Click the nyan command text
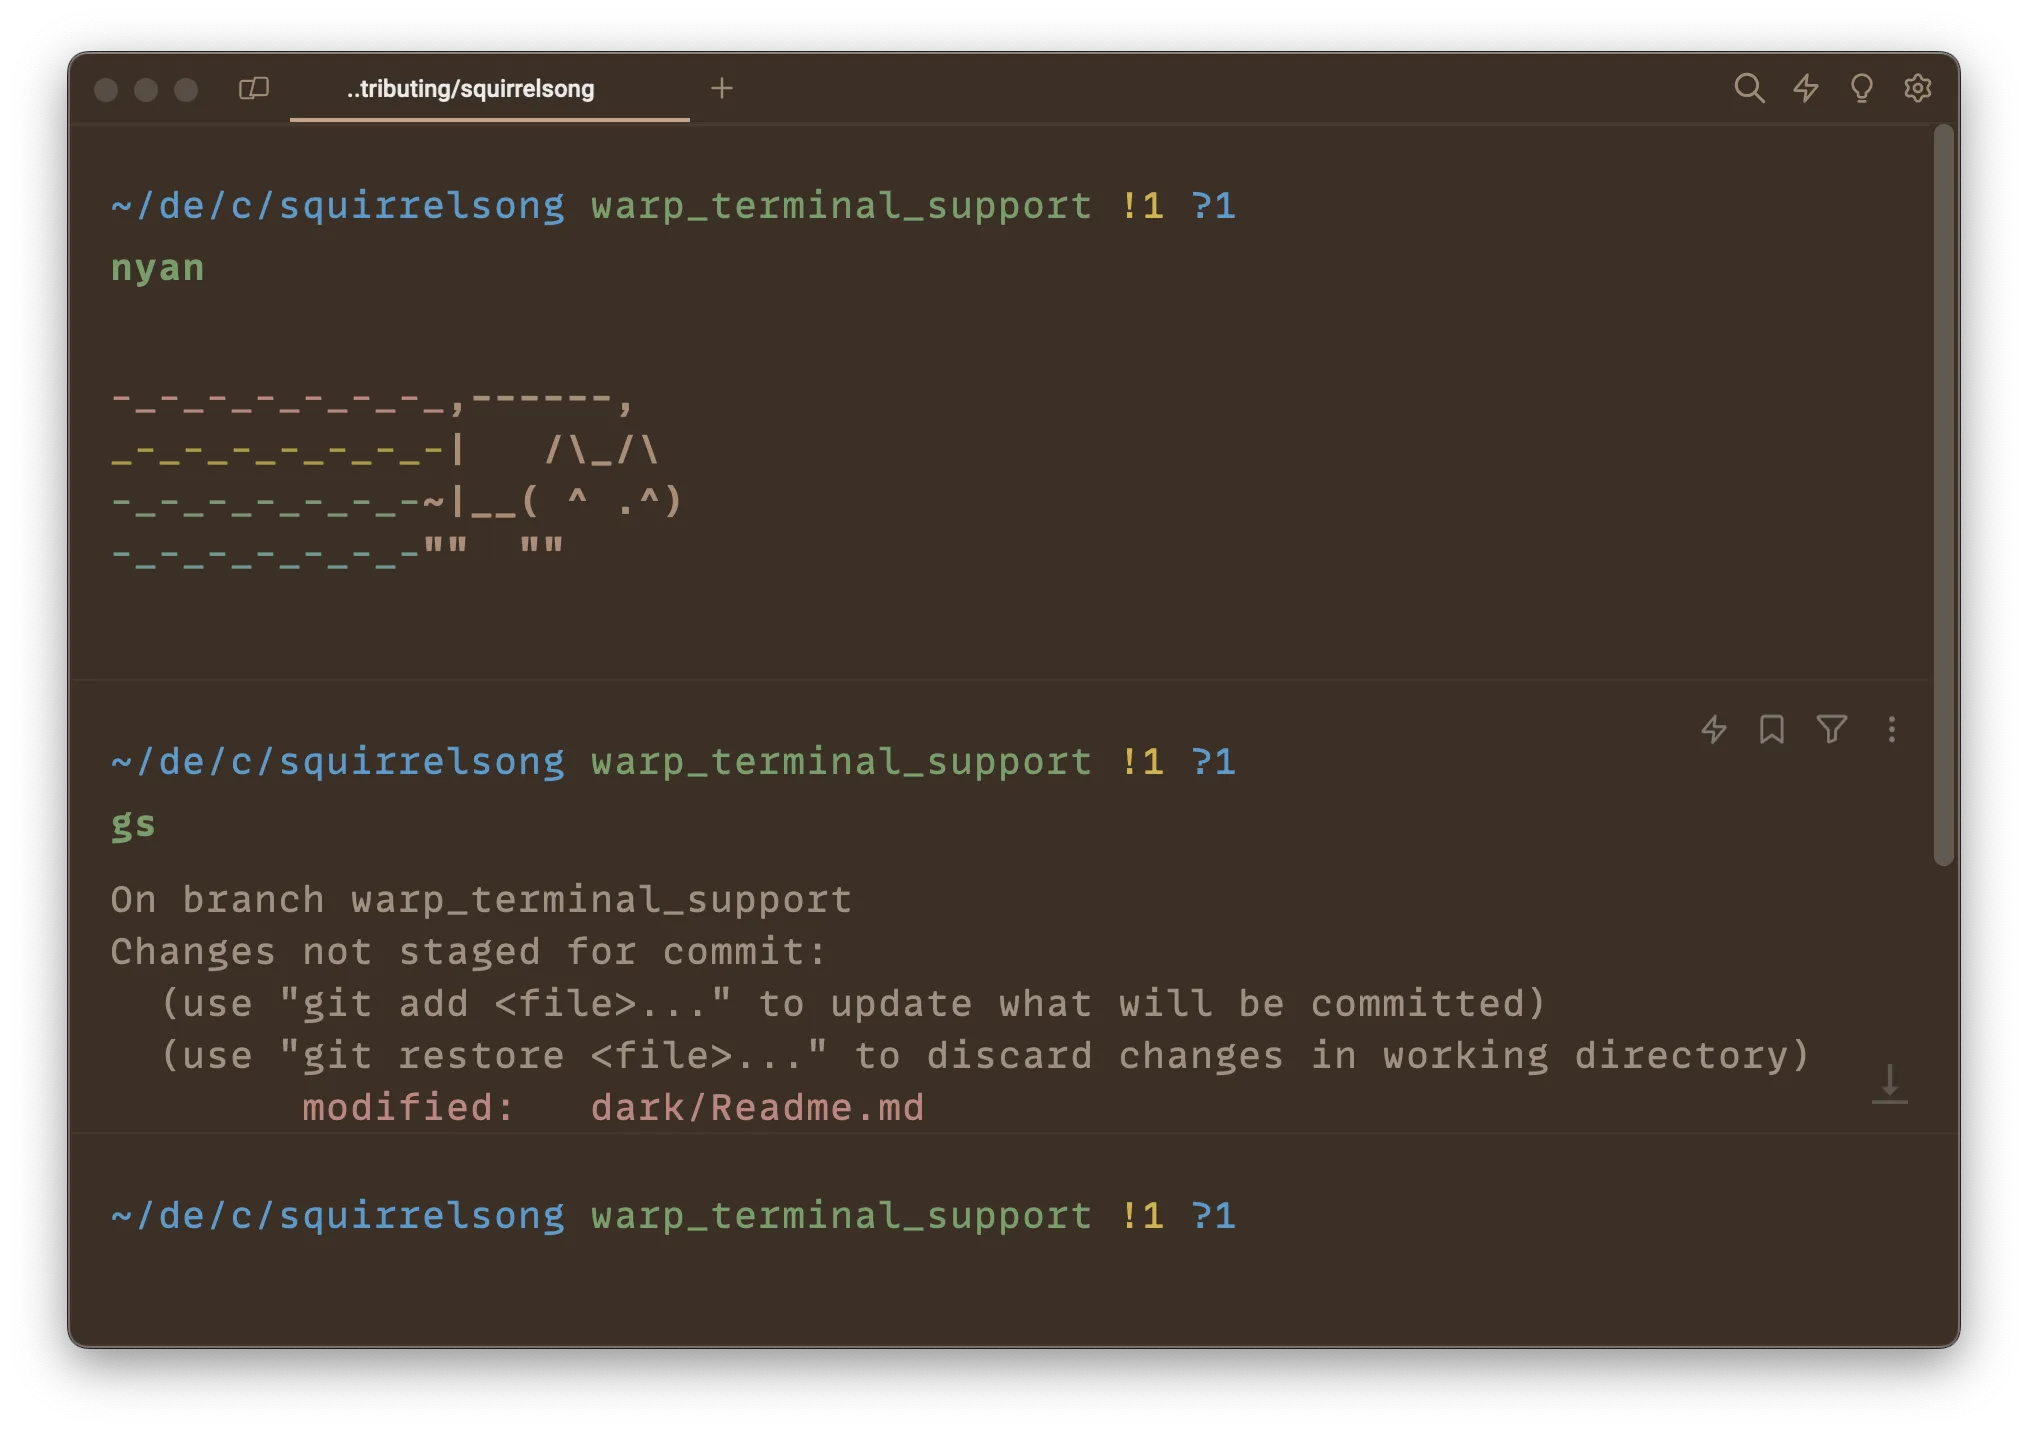Image resolution: width=2028 pixels, height=1432 pixels. point(157,266)
